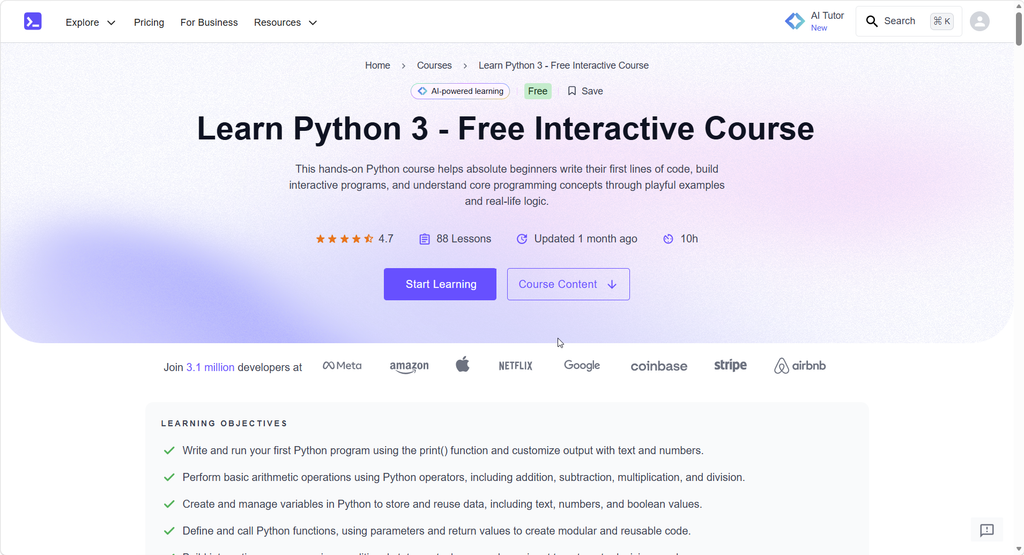Click the Netflix logo
This screenshot has height=555, width=1024.
515,366
